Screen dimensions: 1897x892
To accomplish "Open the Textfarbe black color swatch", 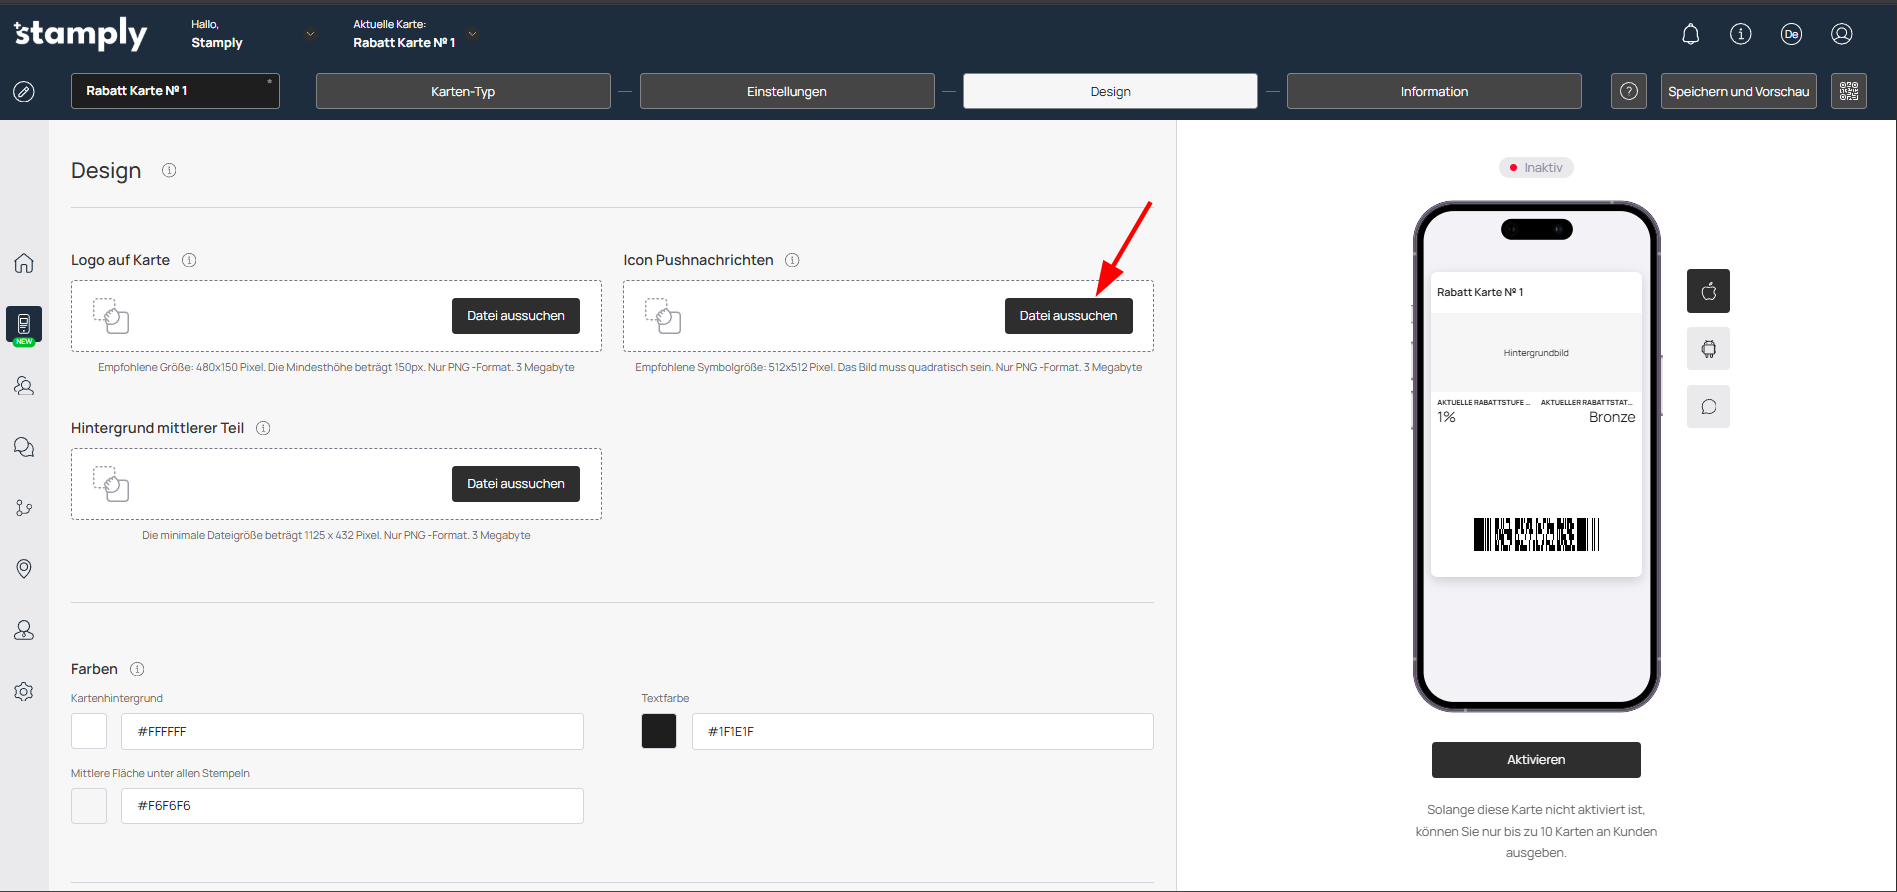I will pos(659,731).
